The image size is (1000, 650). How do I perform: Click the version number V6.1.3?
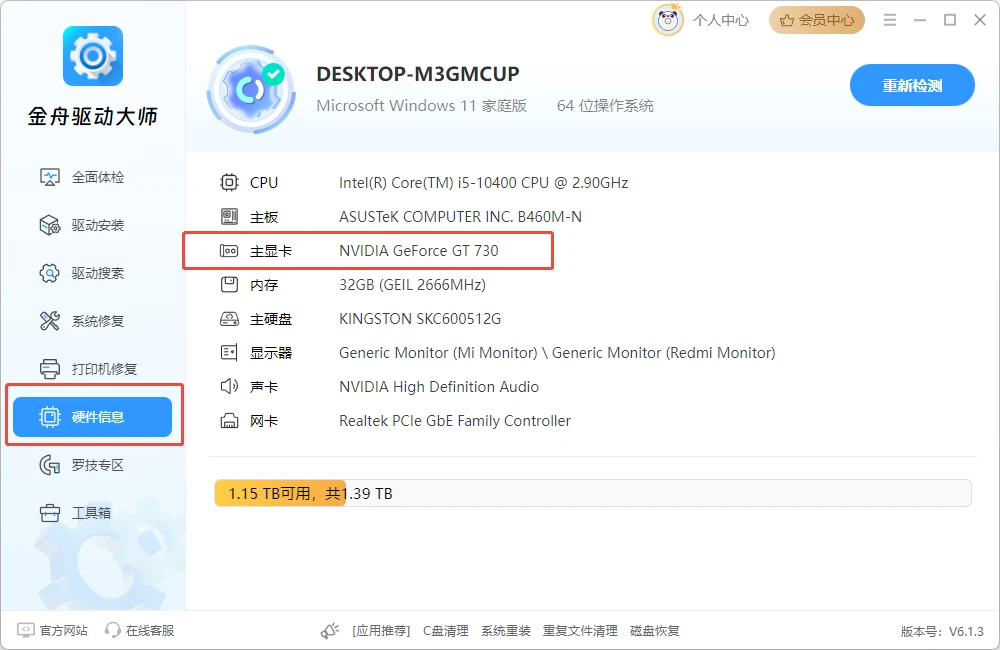coord(966,632)
